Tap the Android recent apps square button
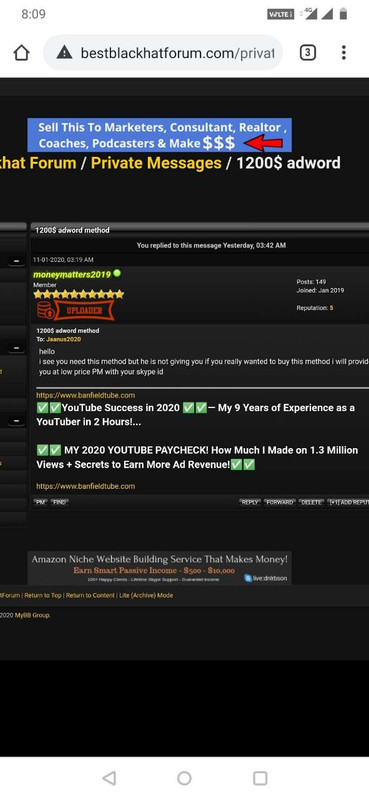 click(x=260, y=778)
